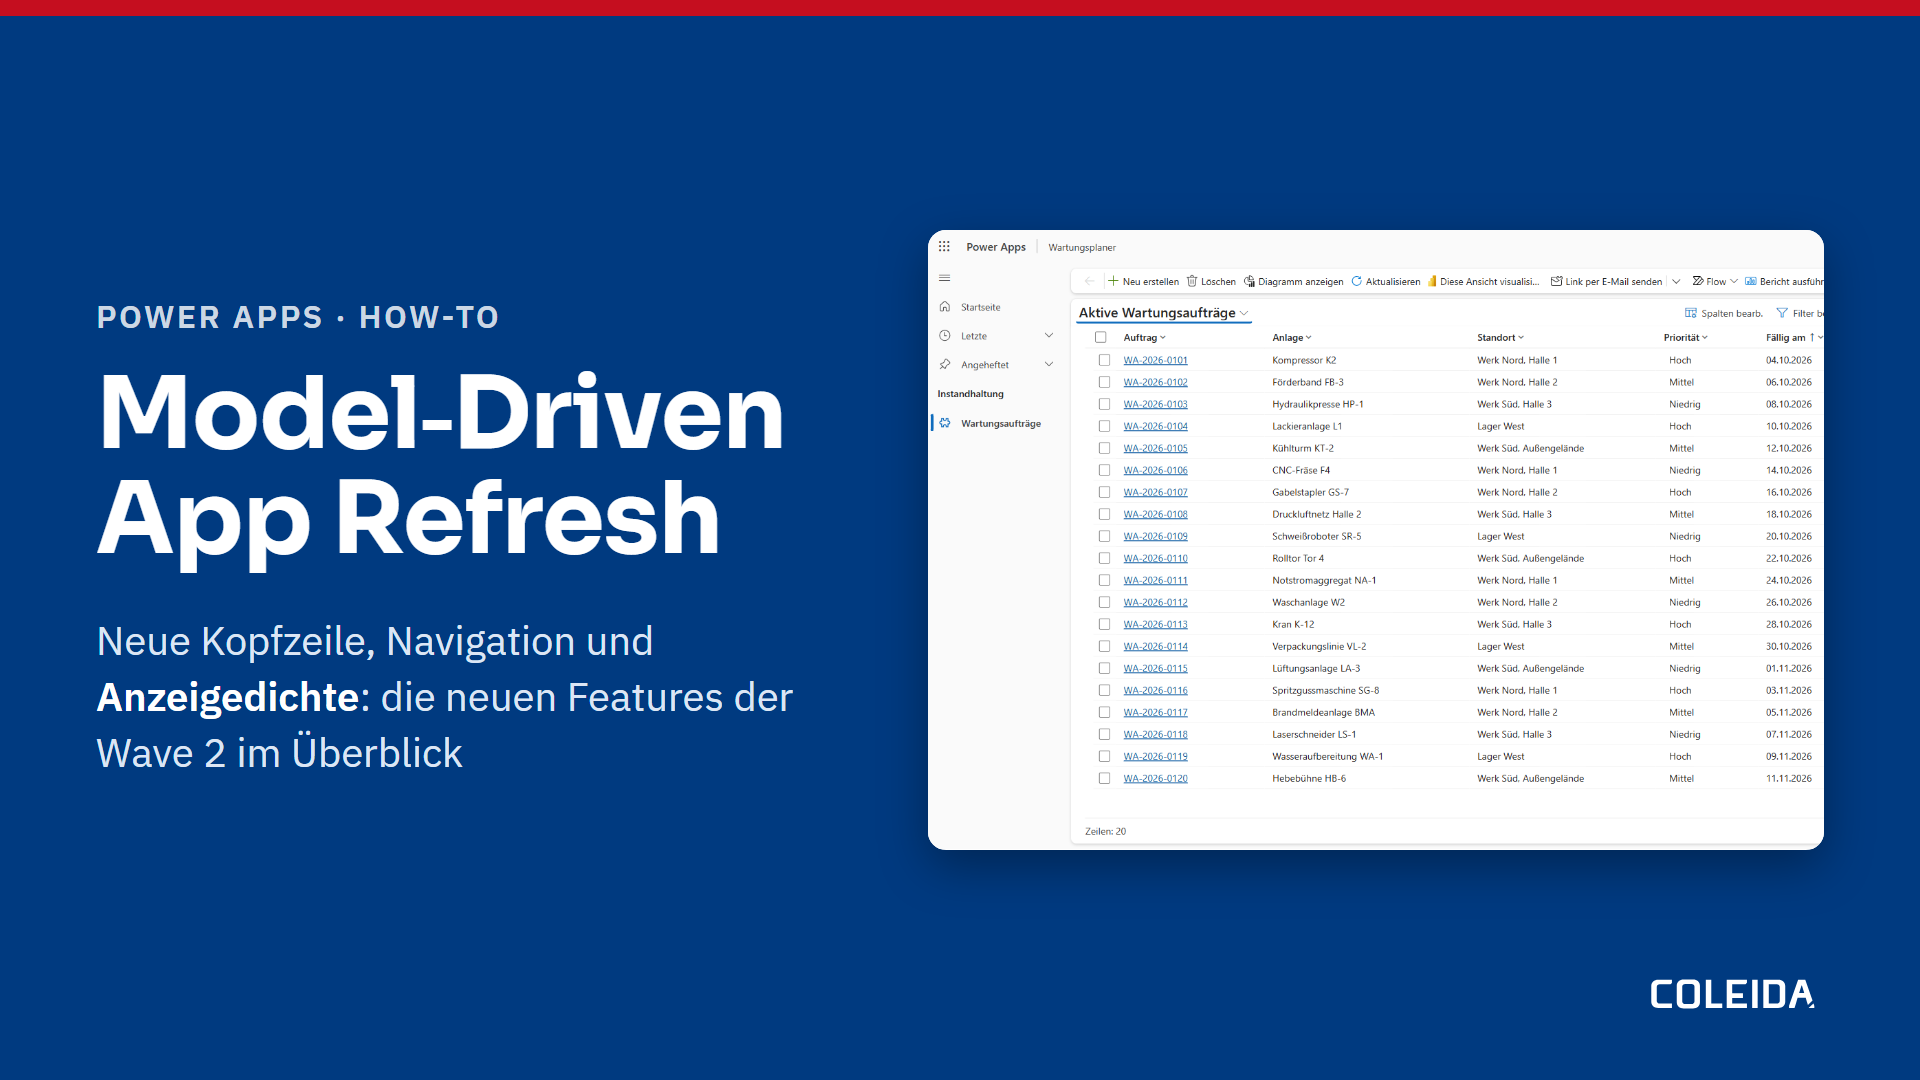1920x1080 pixels.
Task: Open order link WA-2026-0115
Action: point(1155,668)
